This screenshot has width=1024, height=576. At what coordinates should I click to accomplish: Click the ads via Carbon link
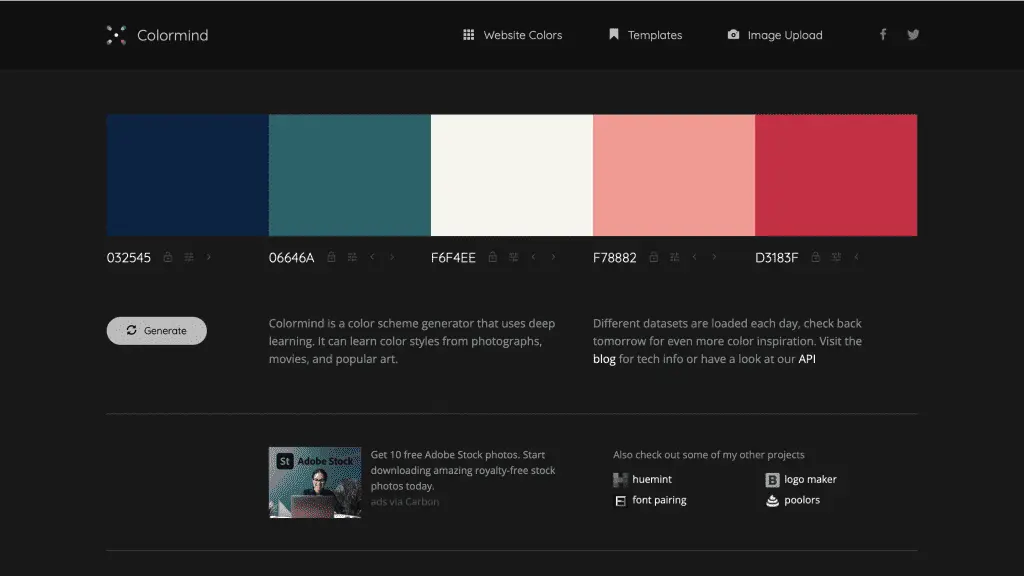click(405, 502)
